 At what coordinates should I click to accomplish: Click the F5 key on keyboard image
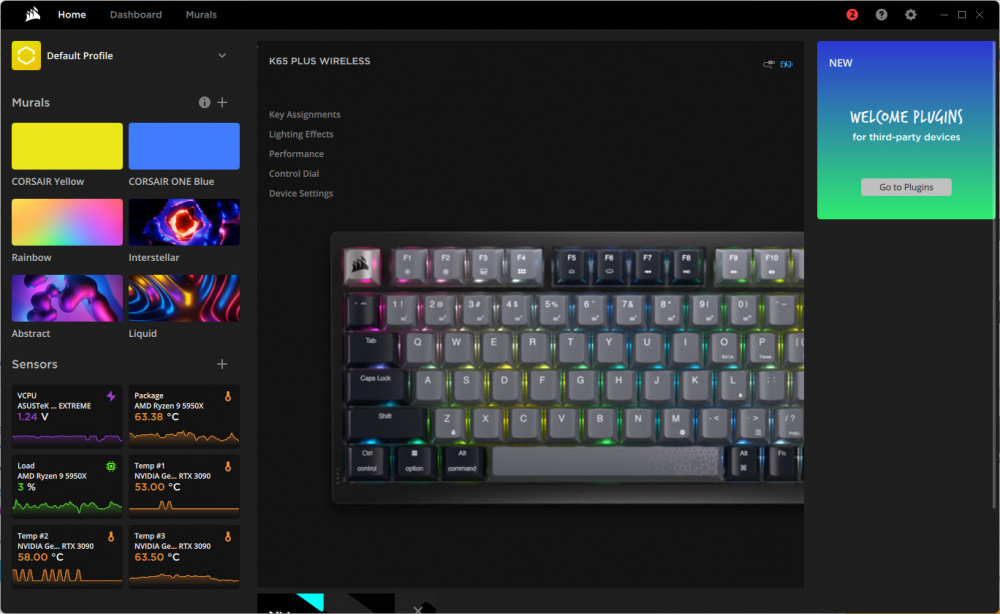pos(571,265)
